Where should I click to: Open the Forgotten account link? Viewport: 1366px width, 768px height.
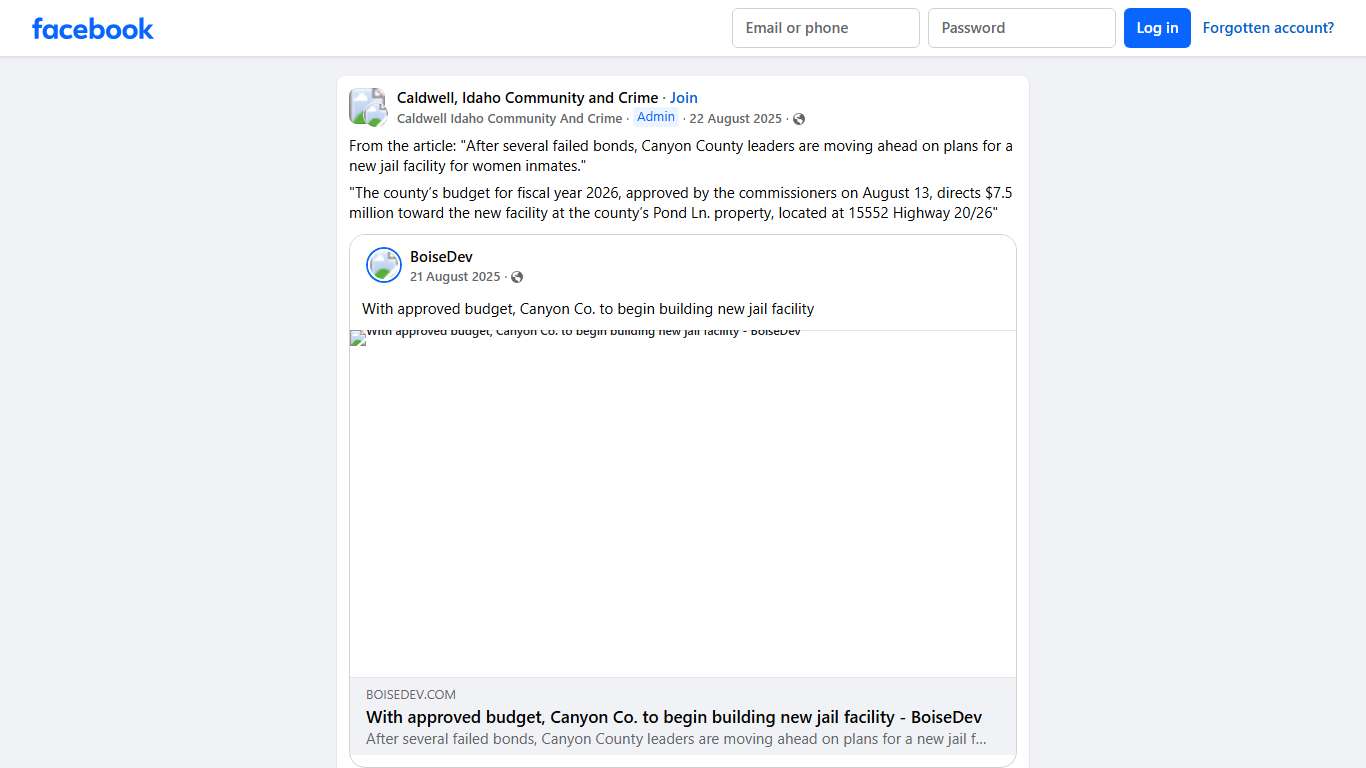[1267, 27]
